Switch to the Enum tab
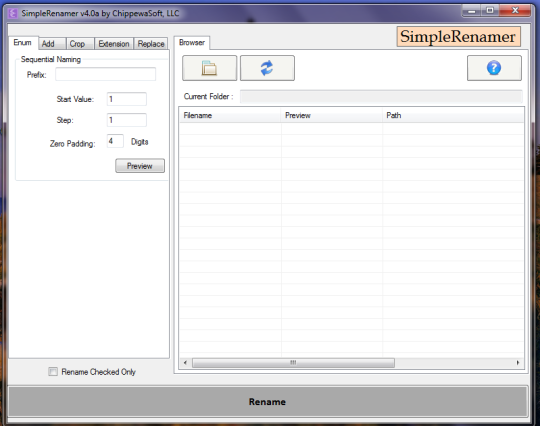This screenshot has height=426, width=540. click(23, 43)
